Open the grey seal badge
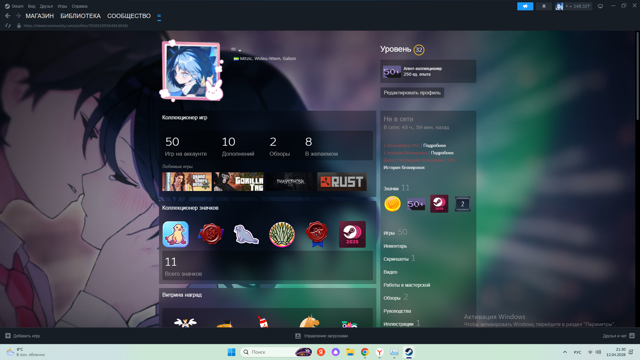Viewport: 640px width, 360px height. 246,234
